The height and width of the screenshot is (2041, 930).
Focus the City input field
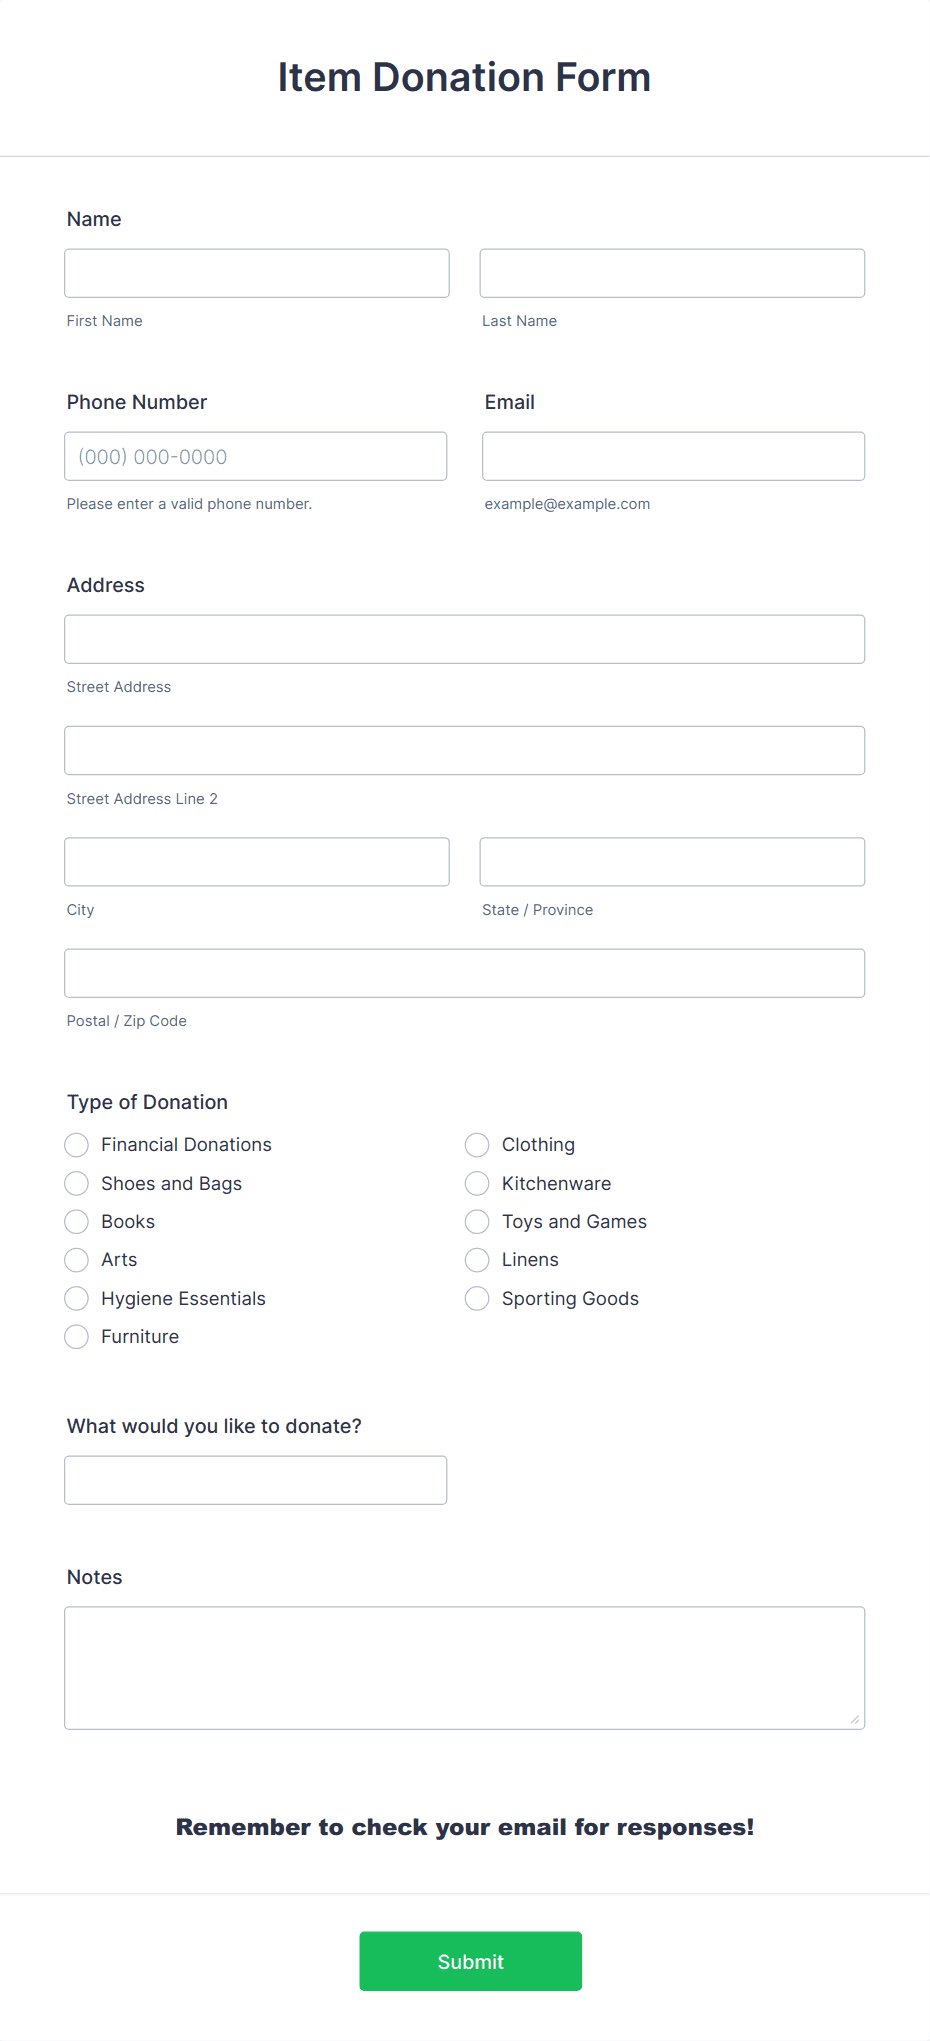[257, 862]
